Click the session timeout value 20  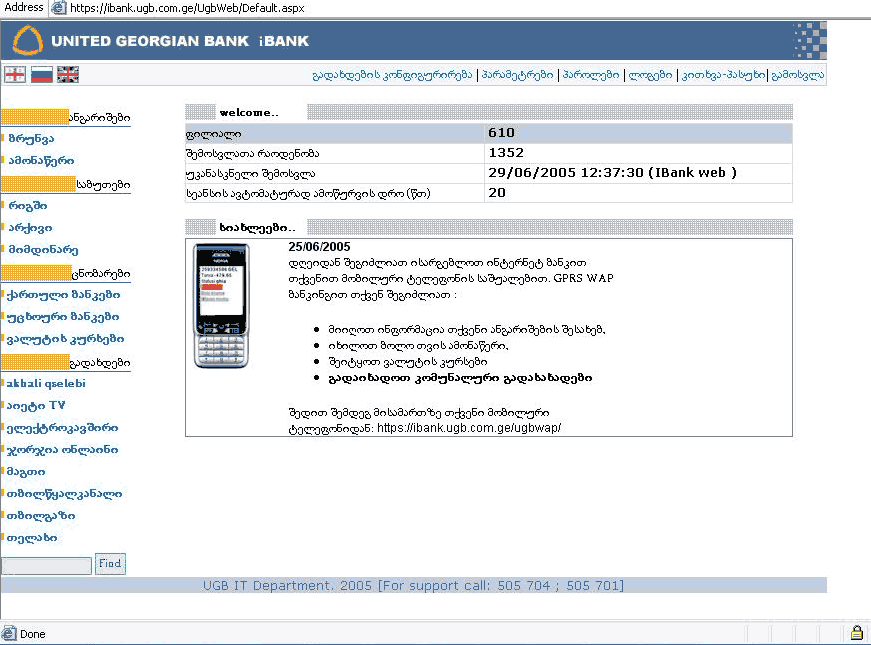pyautogui.click(x=497, y=193)
